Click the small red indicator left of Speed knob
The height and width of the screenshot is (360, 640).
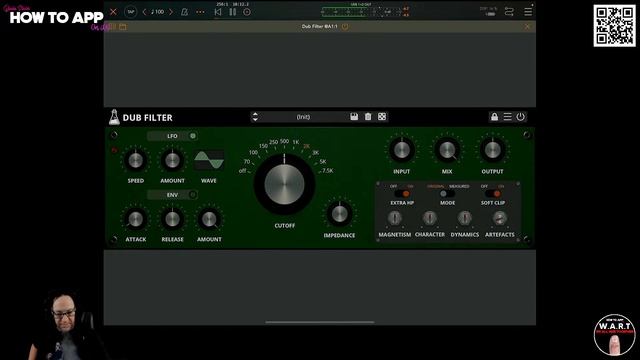(114, 150)
